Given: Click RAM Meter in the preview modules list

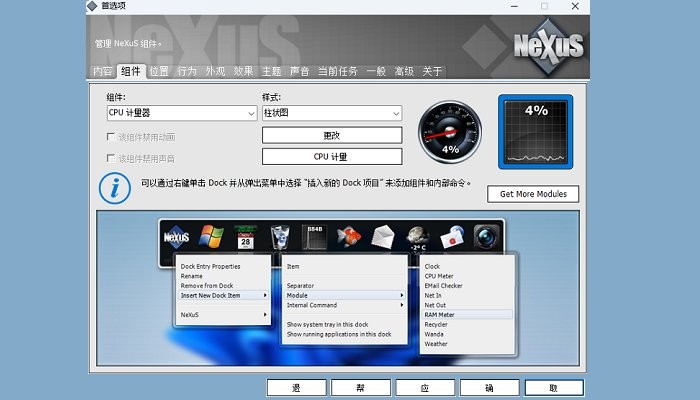Looking at the screenshot, I should click(467, 315).
